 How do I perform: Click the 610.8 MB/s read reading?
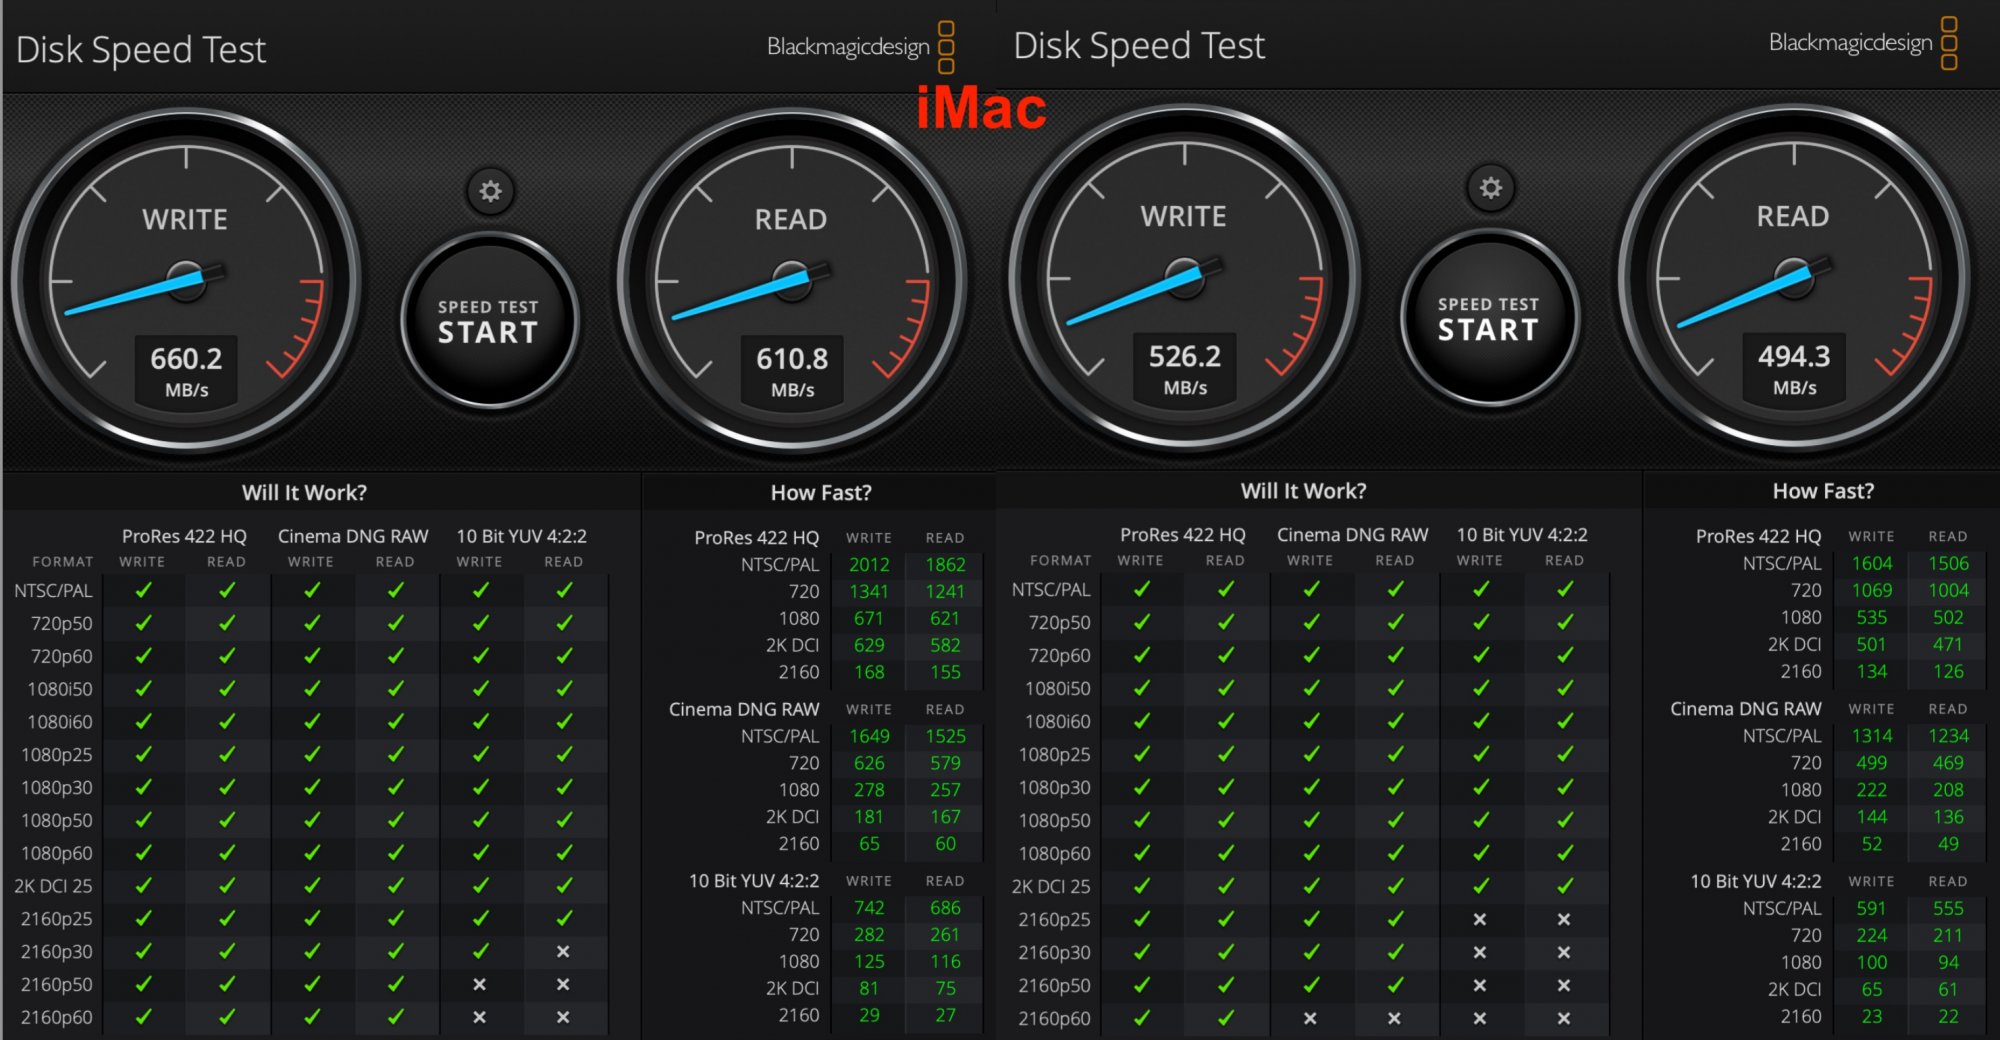(792, 371)
